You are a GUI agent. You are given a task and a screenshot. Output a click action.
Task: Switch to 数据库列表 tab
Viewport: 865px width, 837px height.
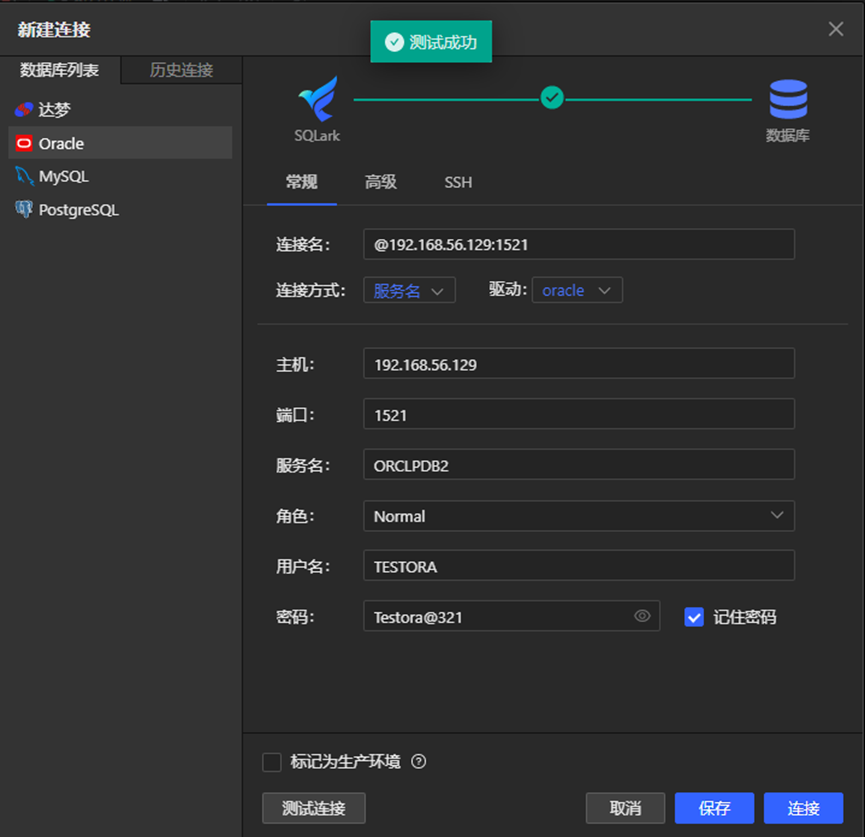(x=60, y=70)
